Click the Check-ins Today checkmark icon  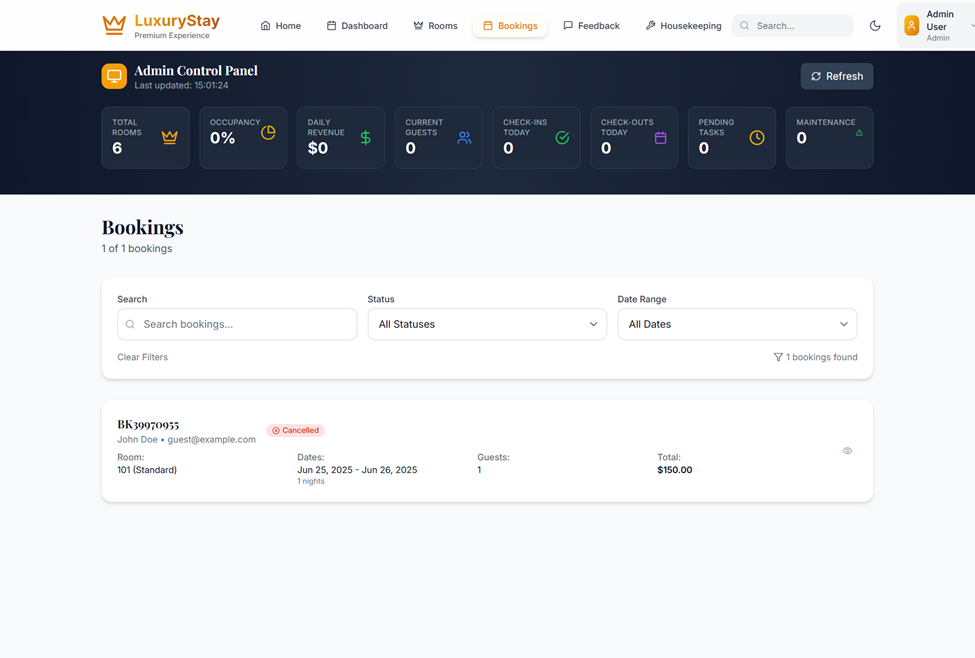click(562, 138)
